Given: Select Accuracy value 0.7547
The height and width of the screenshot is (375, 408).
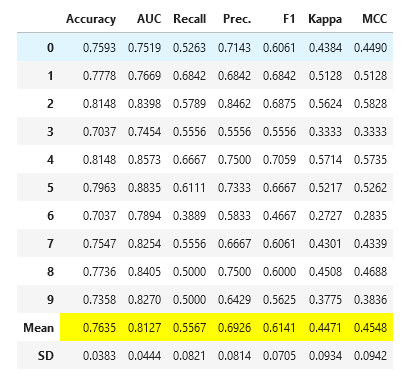Looking at the screenshot, I should tap(99, 244).
